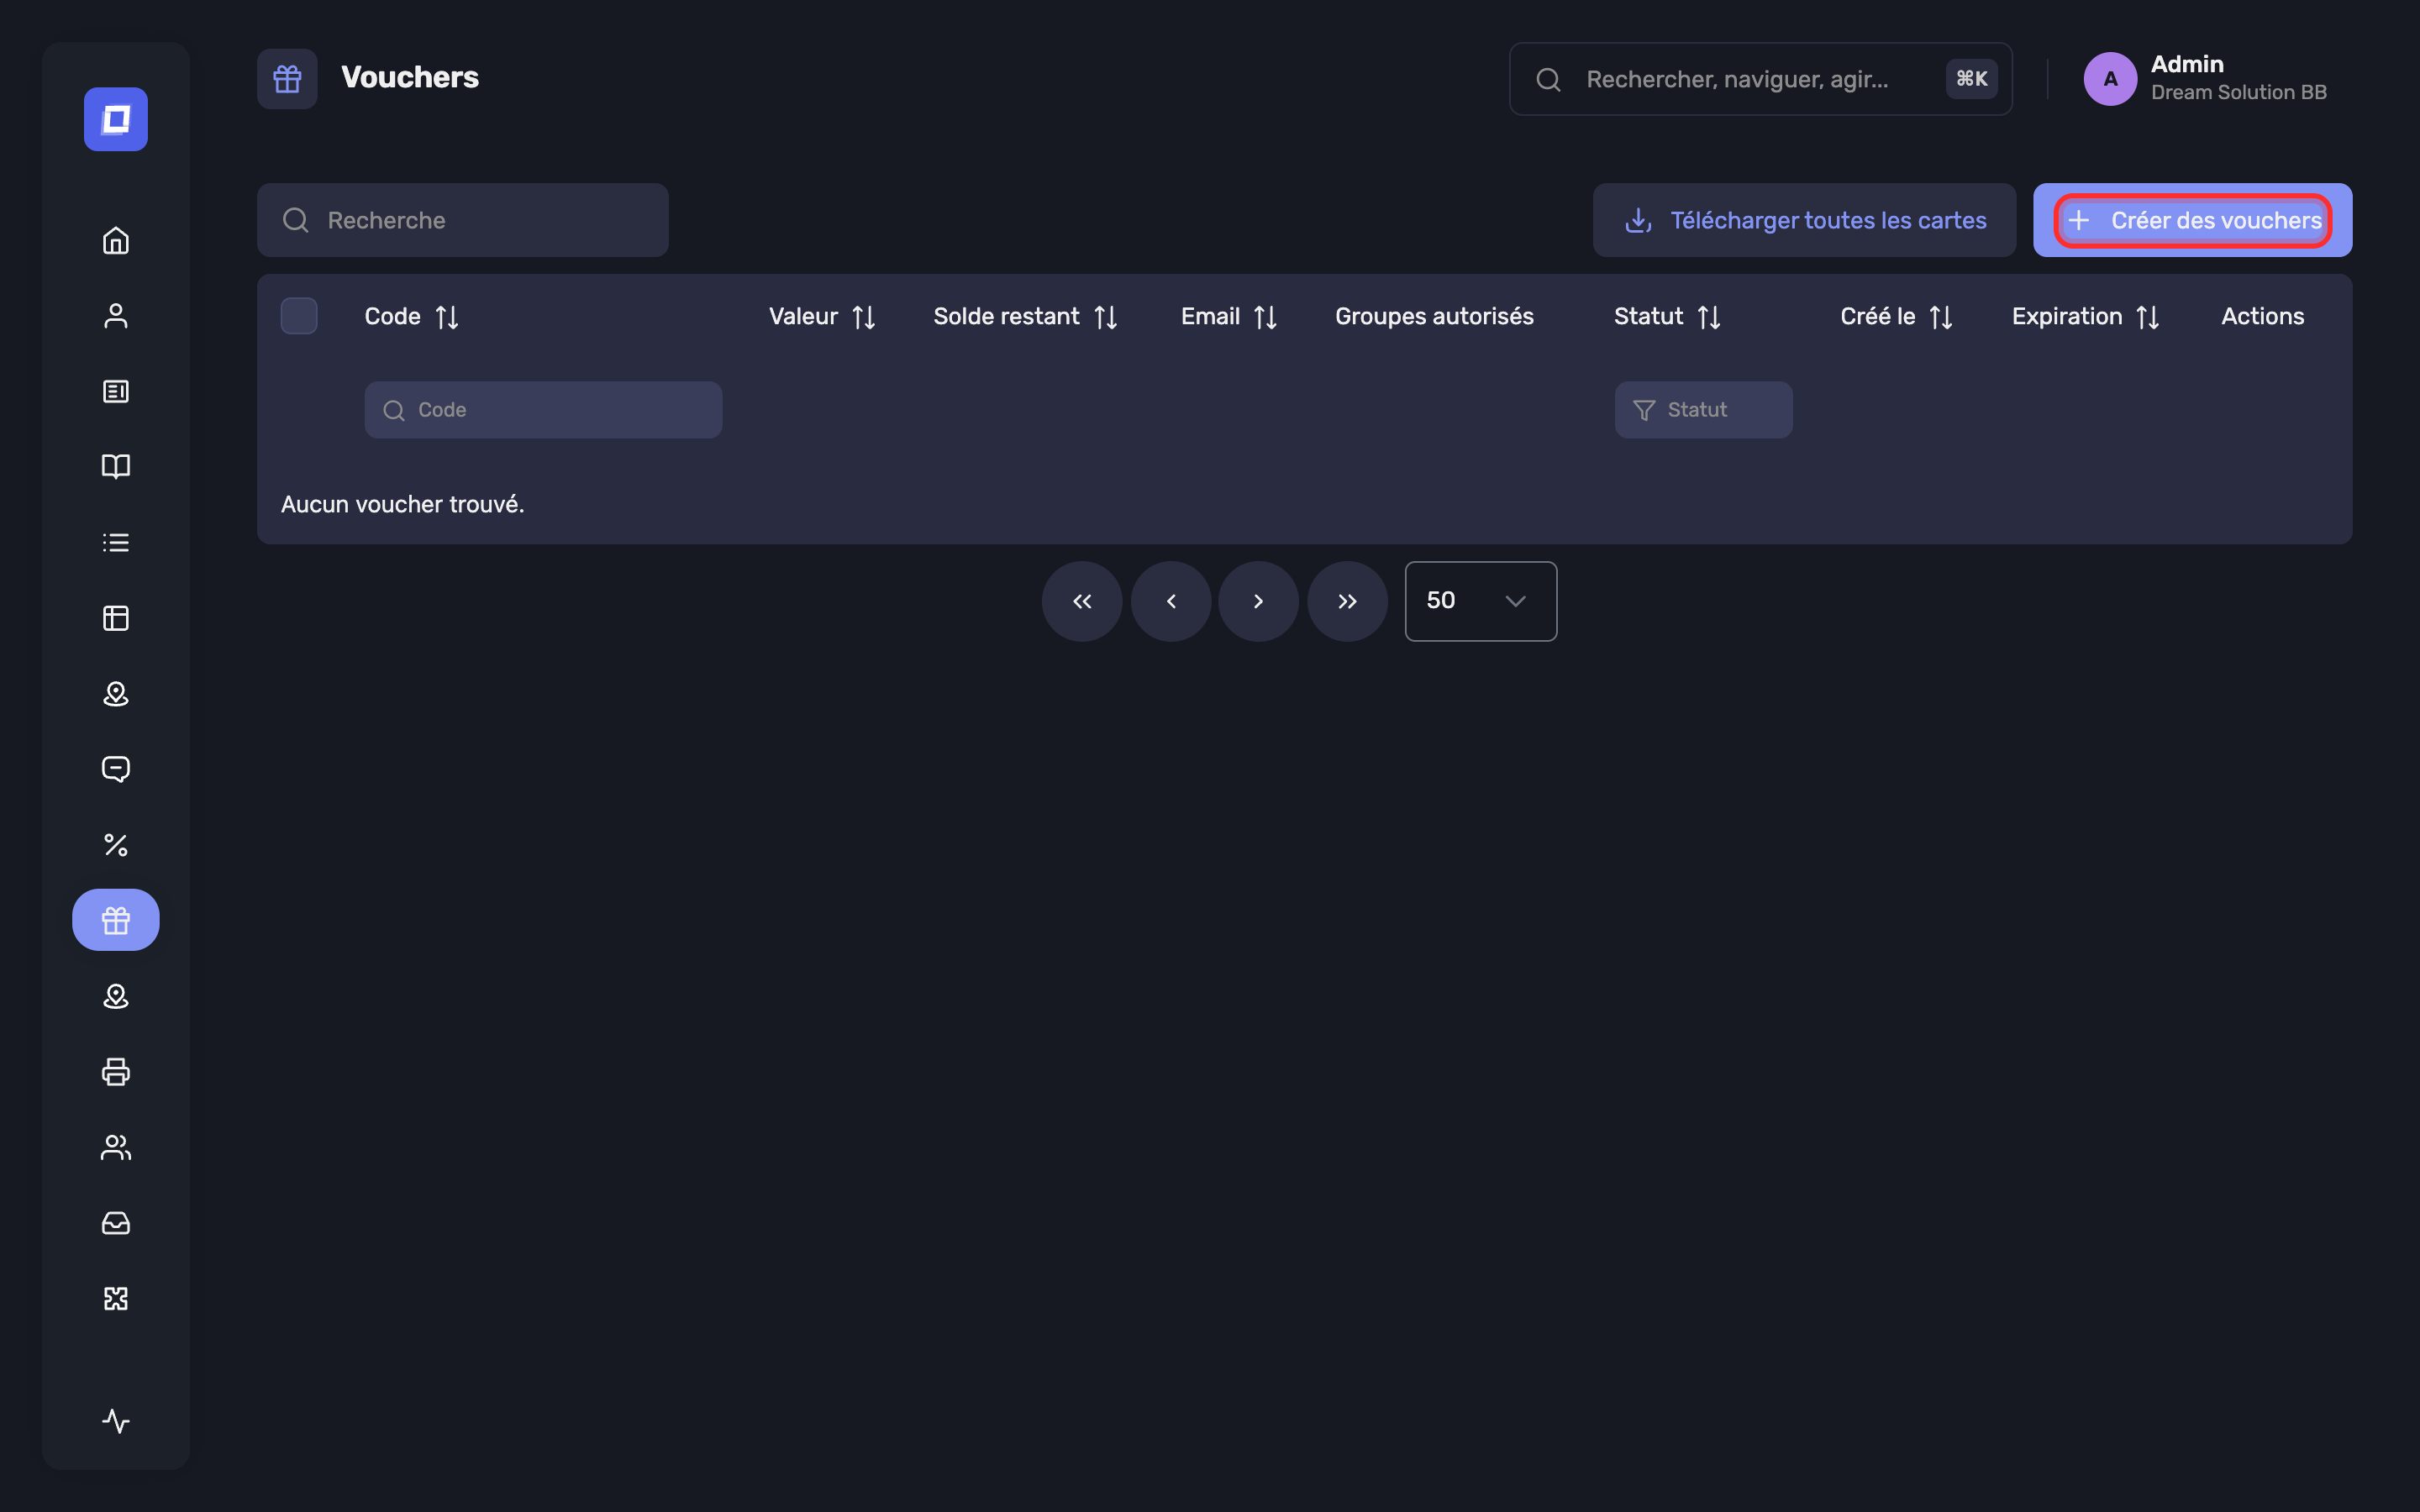Sort table by Solde restant column
This screenshot has width=2420, height=1512.
(x=1106, y=317)
